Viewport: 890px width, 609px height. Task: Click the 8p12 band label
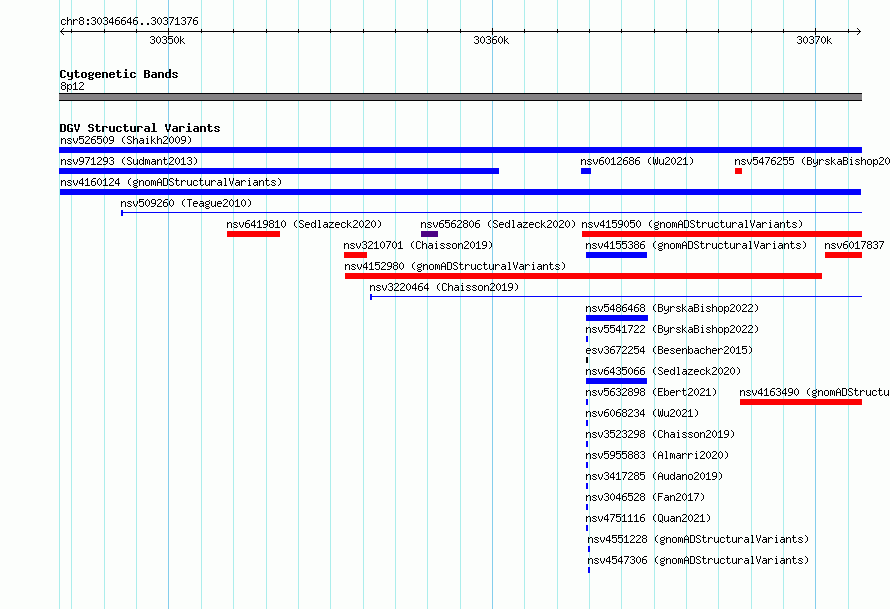coord(72,86)
